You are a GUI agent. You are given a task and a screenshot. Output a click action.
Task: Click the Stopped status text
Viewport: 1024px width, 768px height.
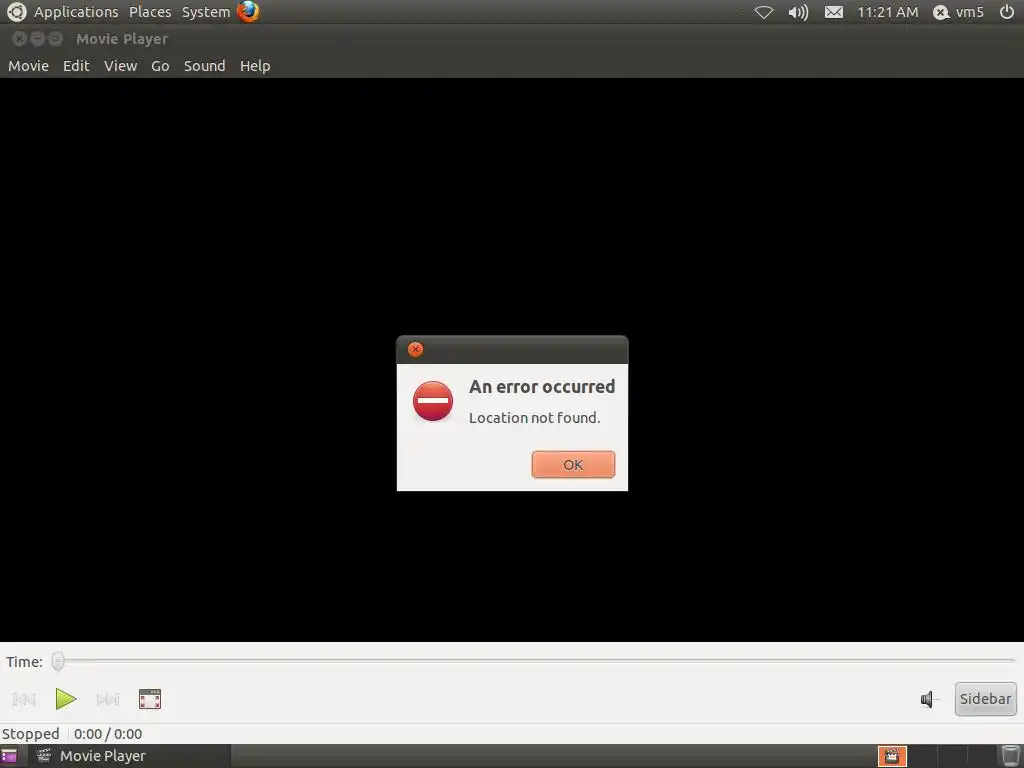31,734
